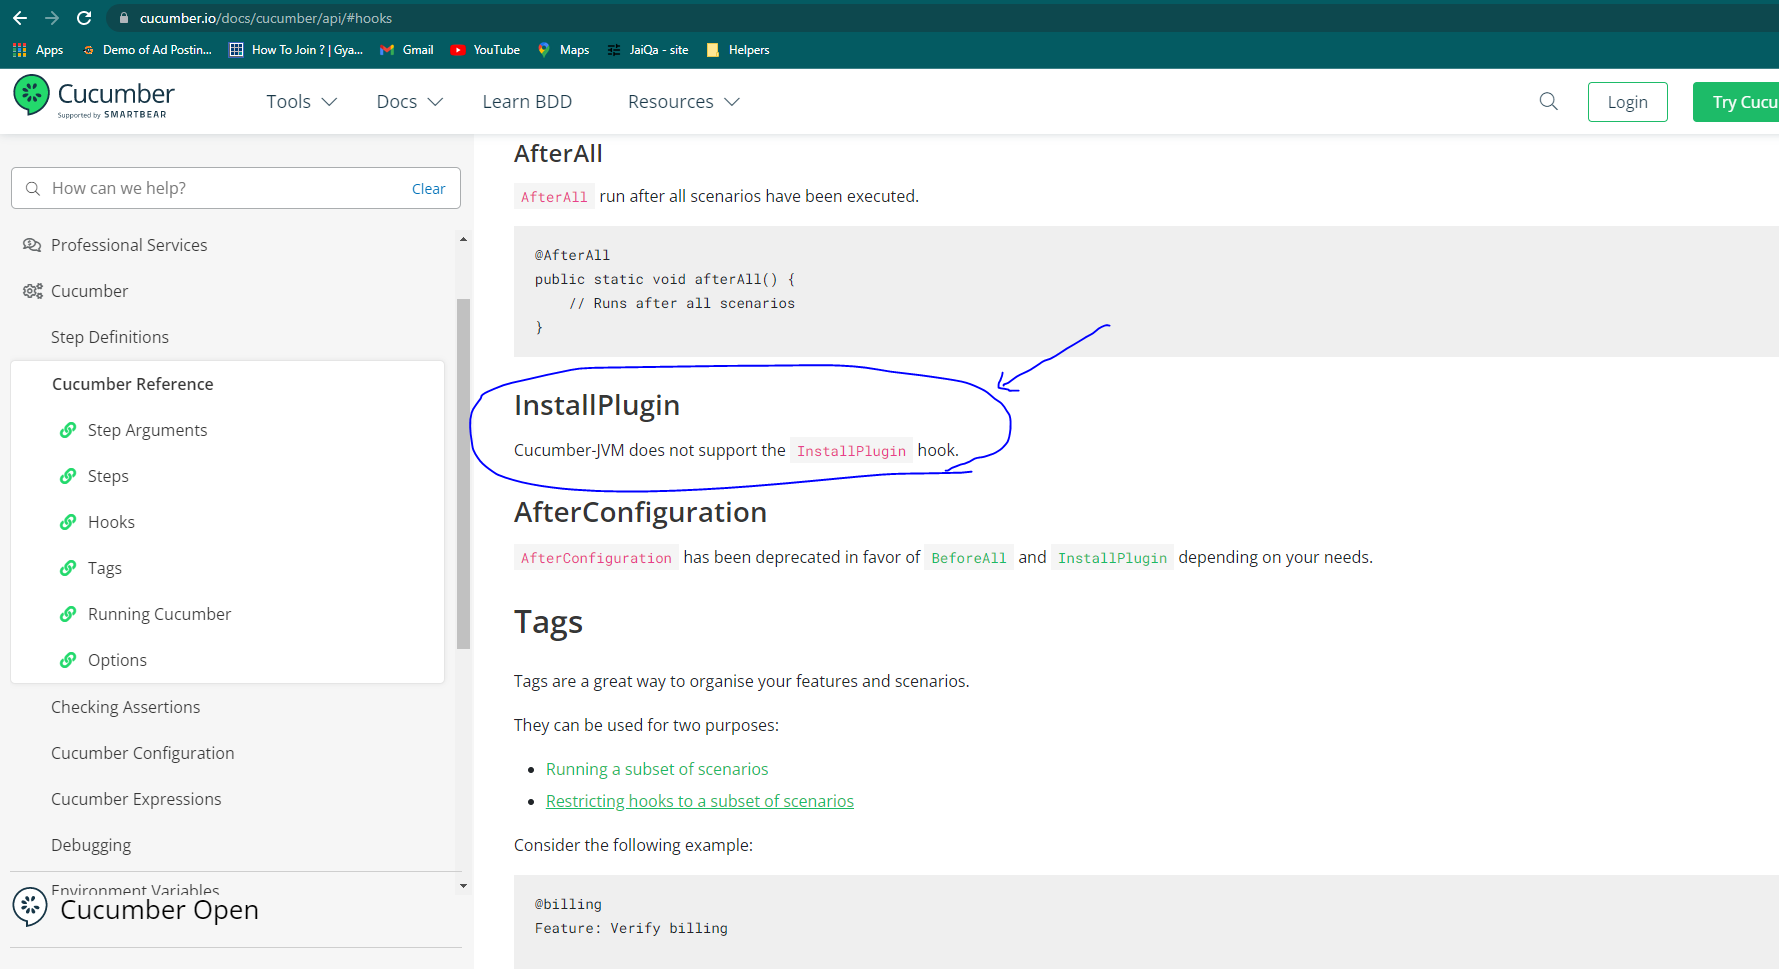Screen dimensions: 1779x969
Task: Click the Try Cucumber green button
Action: click(x=1736, y=102)
